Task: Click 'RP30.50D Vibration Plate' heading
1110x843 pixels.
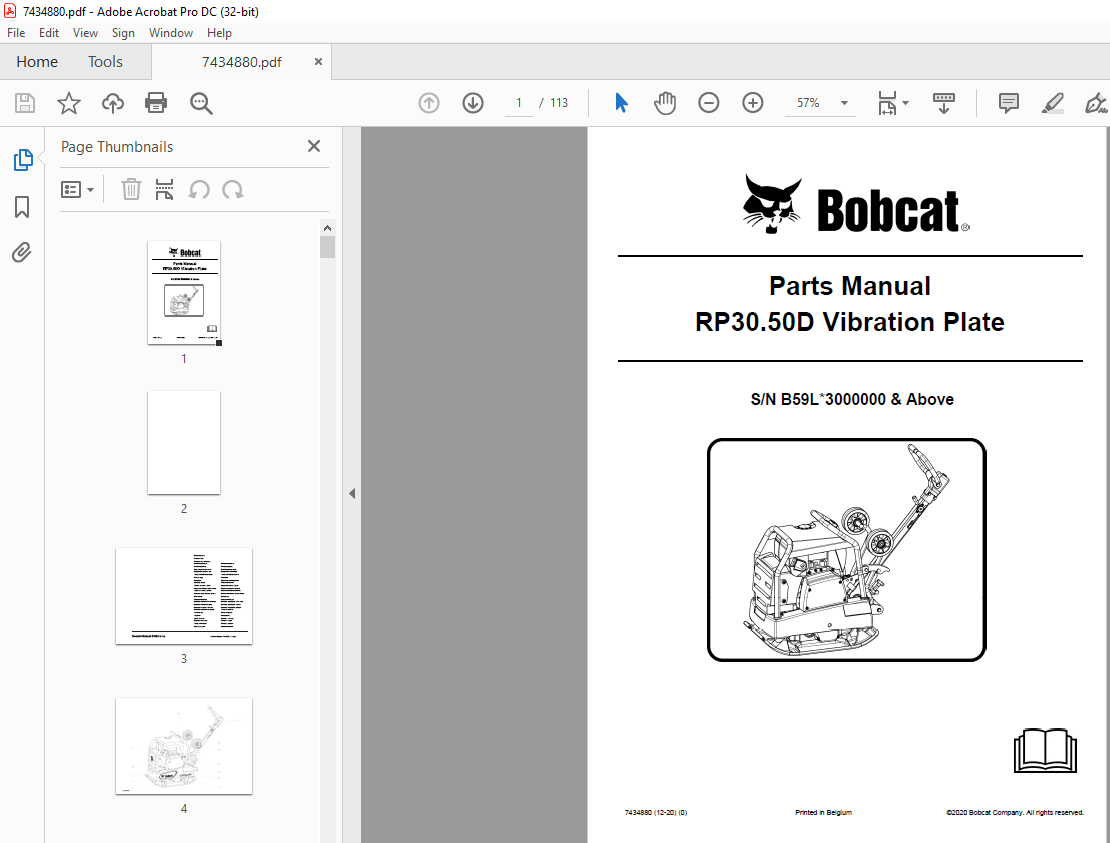Action: coord(849,322)
